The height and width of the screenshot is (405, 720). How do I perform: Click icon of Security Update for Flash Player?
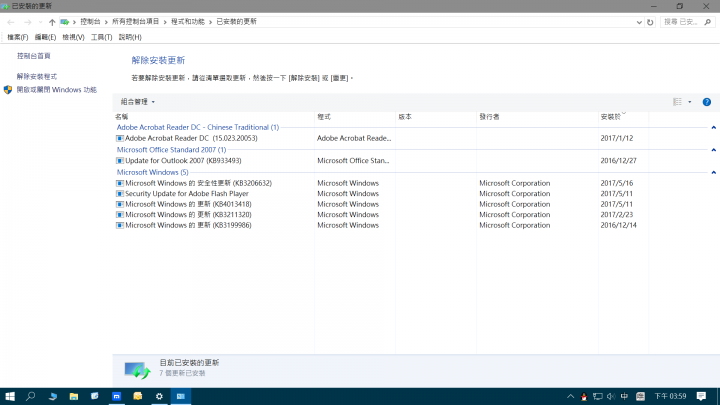[x=120, y=194]
